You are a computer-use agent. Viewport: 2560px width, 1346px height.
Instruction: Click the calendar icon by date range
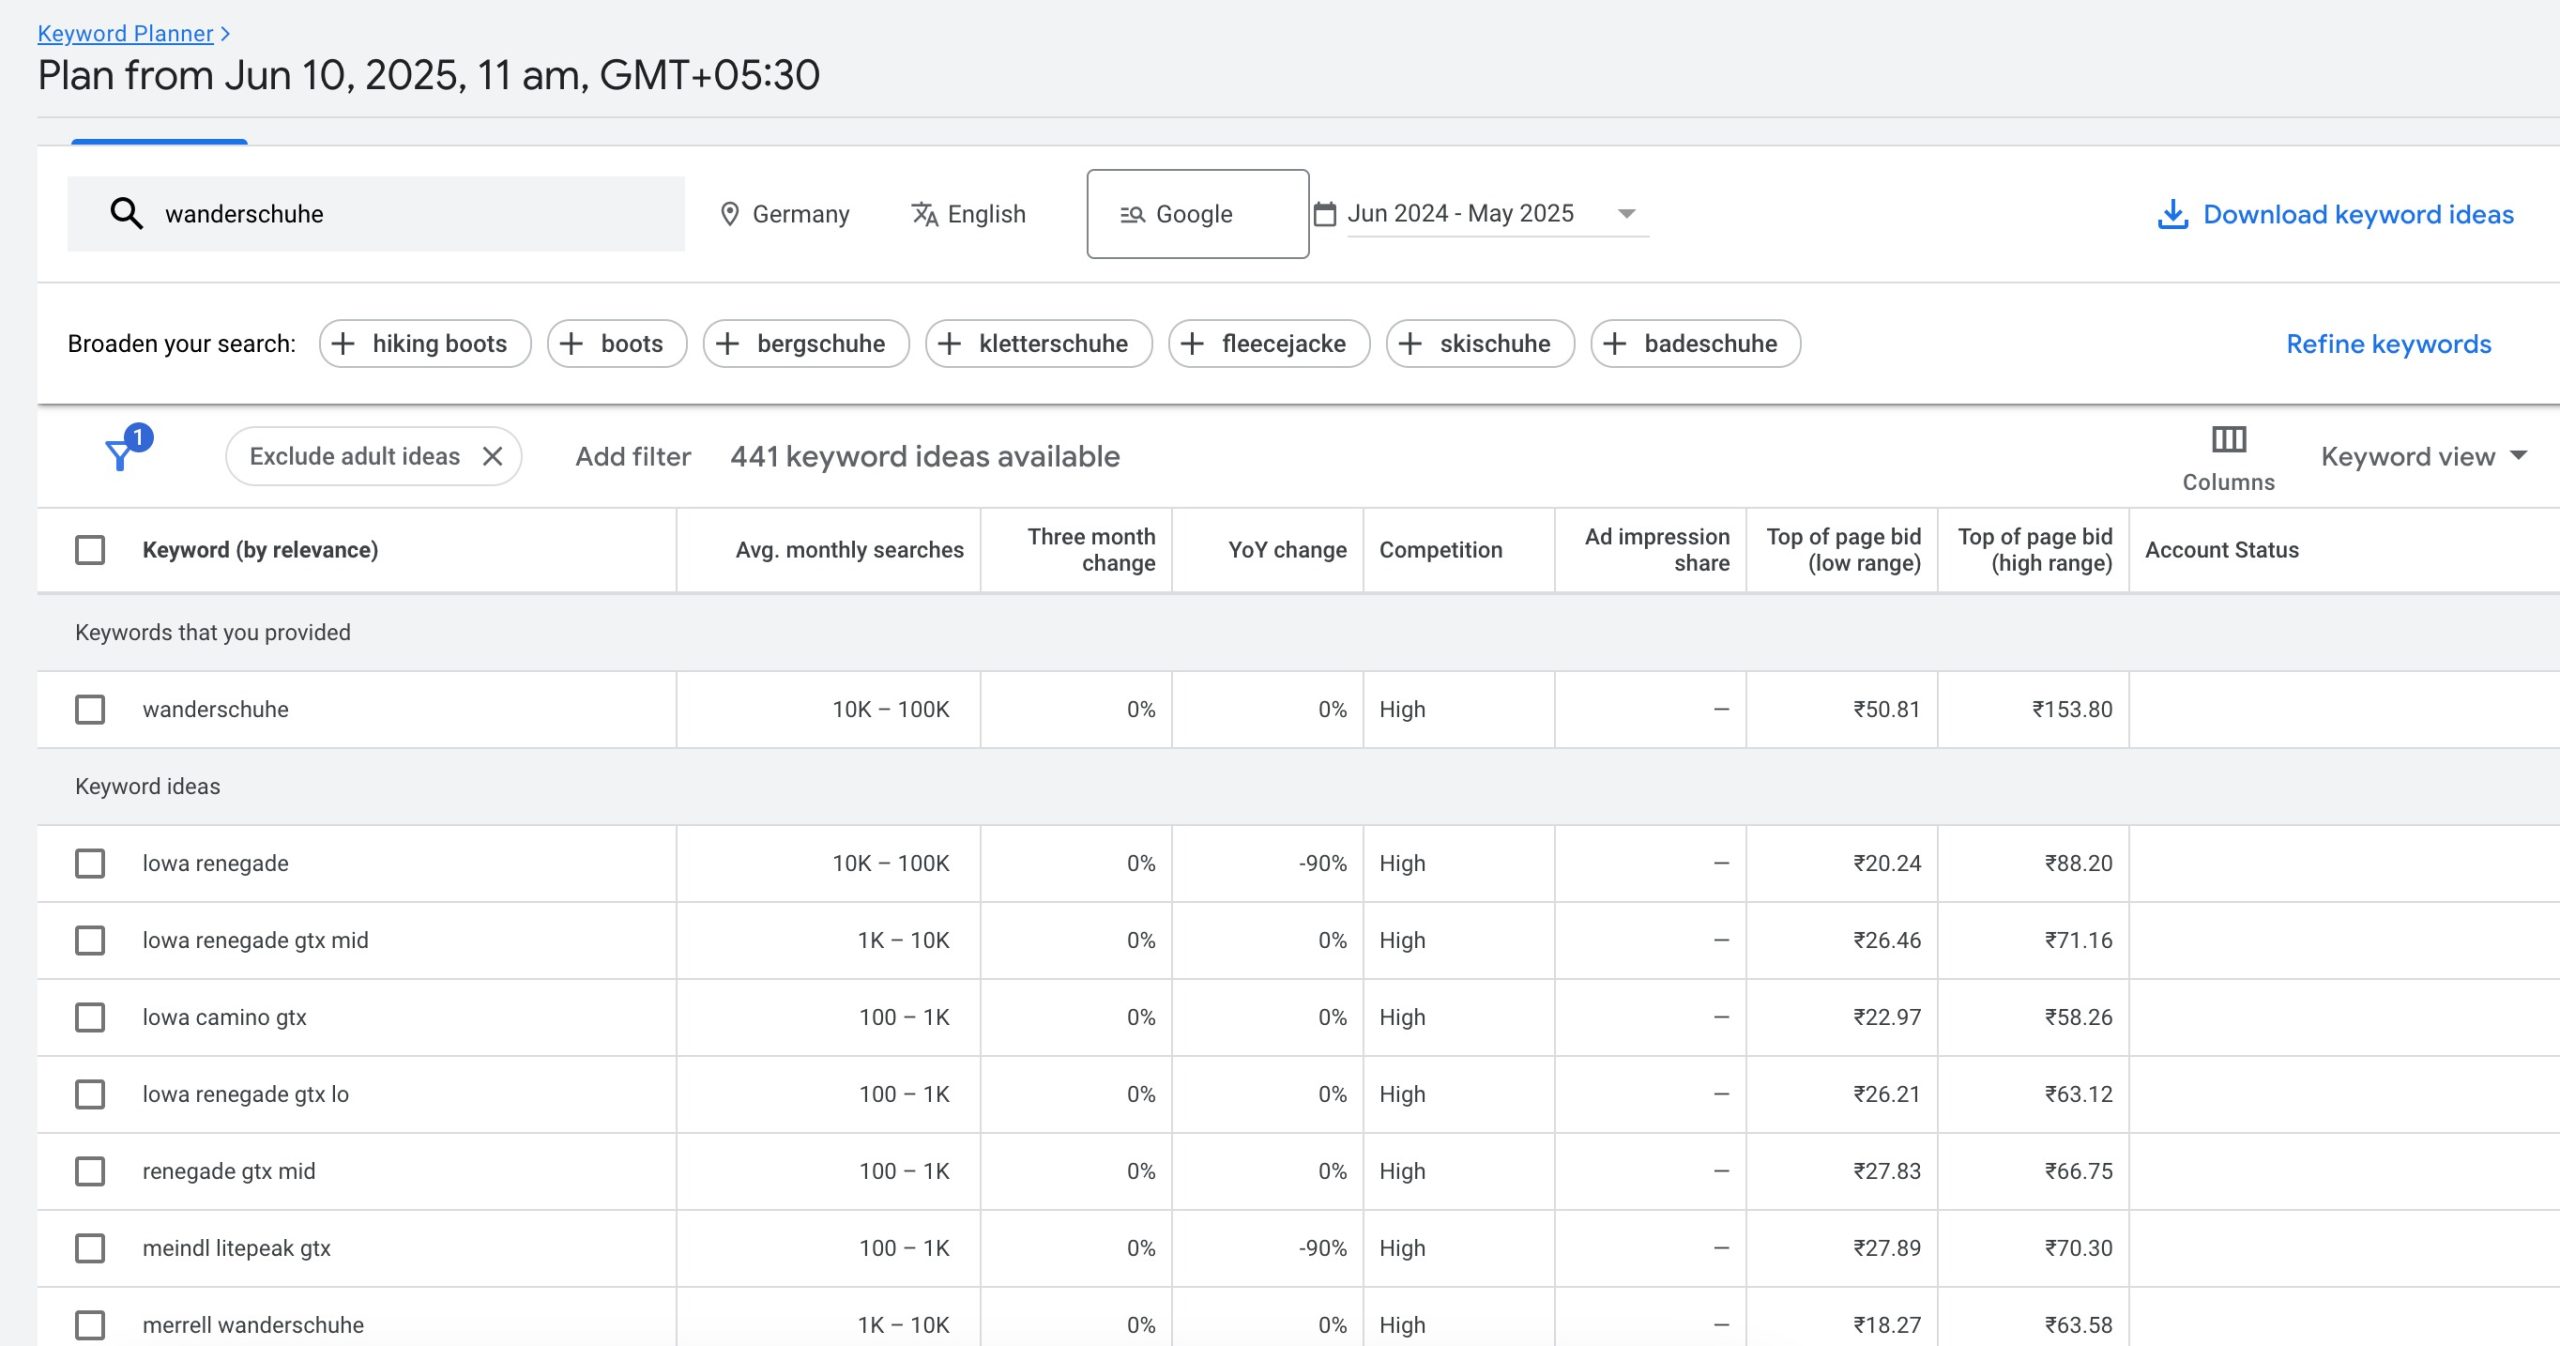point(1324,214)
